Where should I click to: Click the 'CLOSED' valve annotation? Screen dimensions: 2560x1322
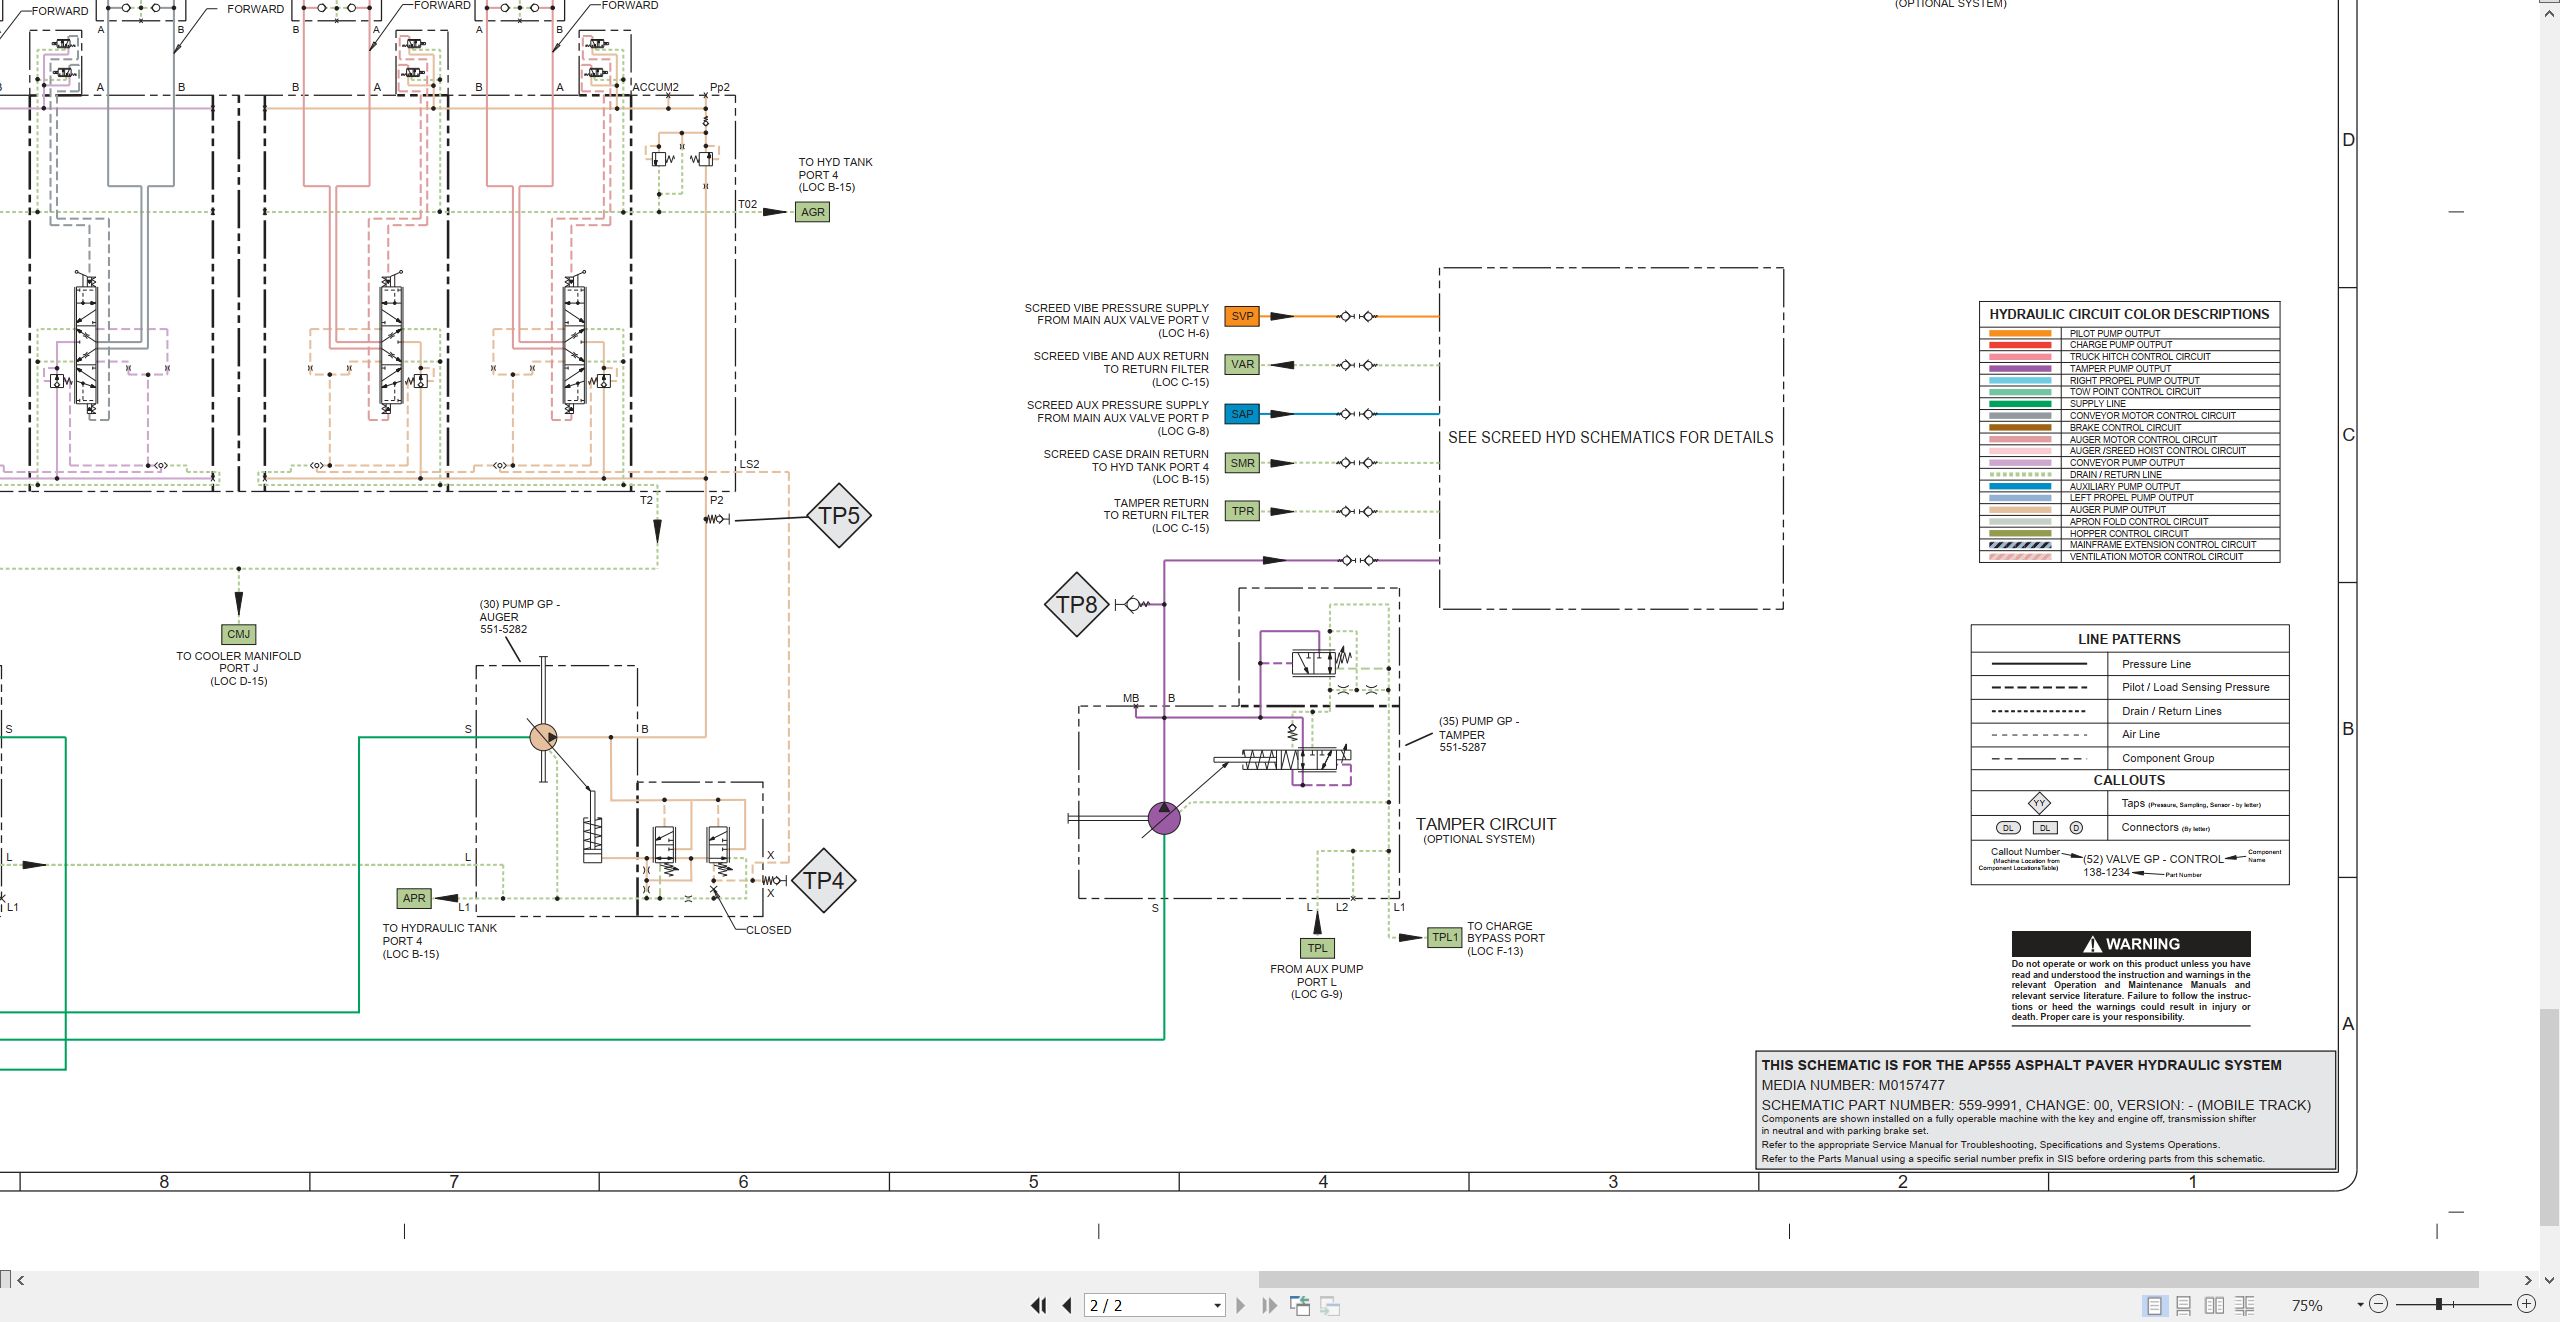pyautogui.click(x=768, y=930)
